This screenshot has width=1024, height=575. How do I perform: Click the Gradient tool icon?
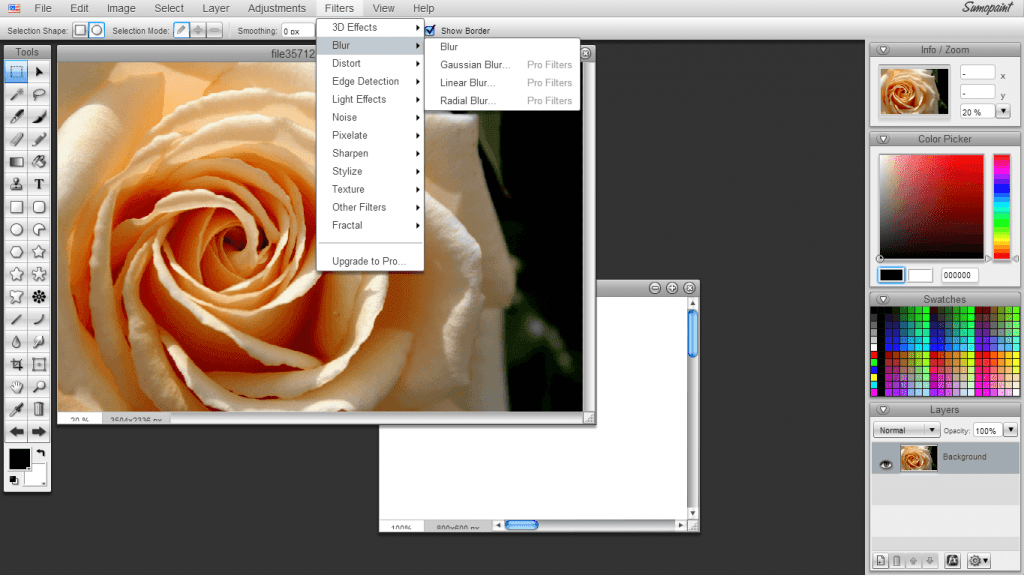pyautogui.click(x=17, y=162)
